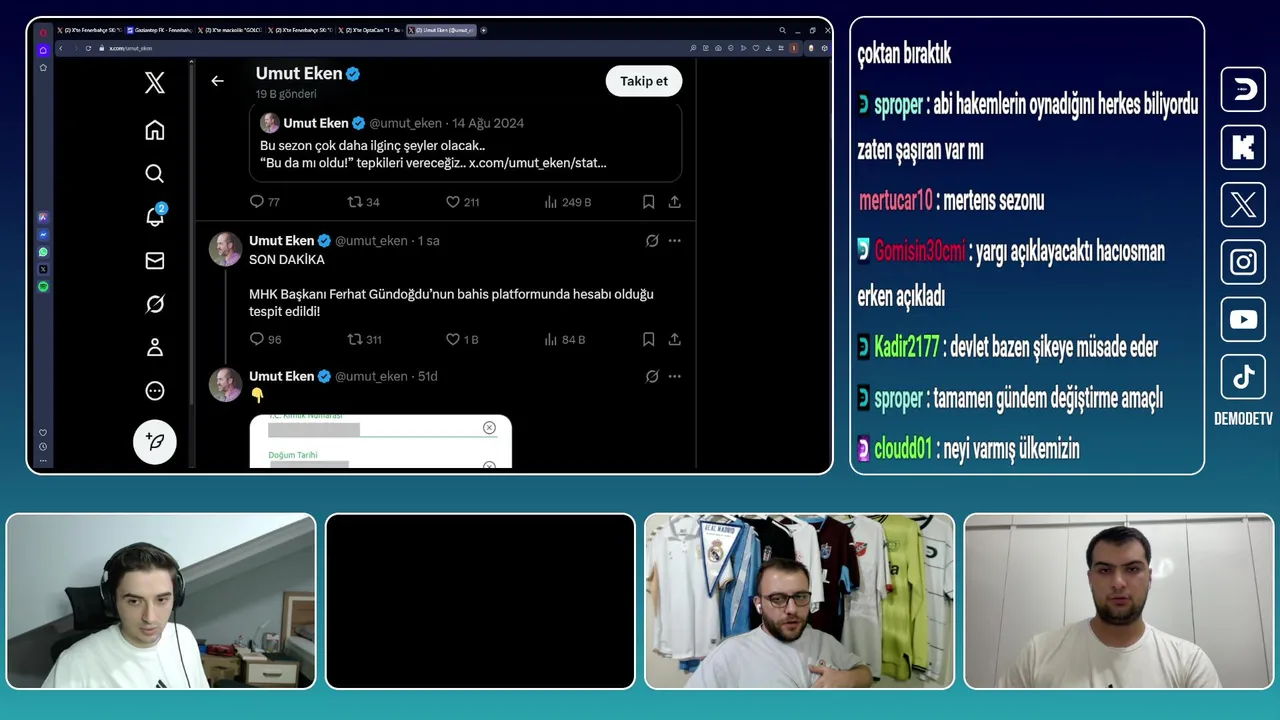This screenshot has width=1280, height=720.
Task: Click the X logo in the stream overlay
Action: click(x=1243, y=205)
